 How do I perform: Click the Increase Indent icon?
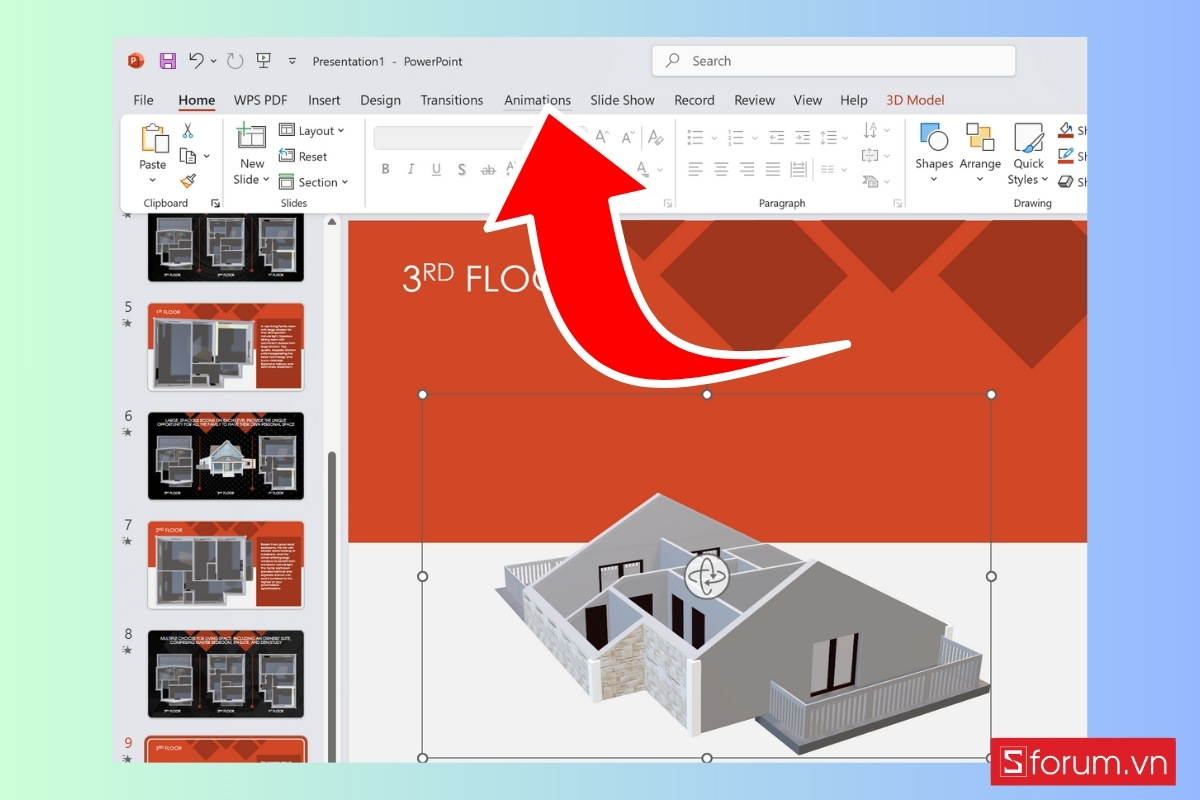tap(801, 137)
